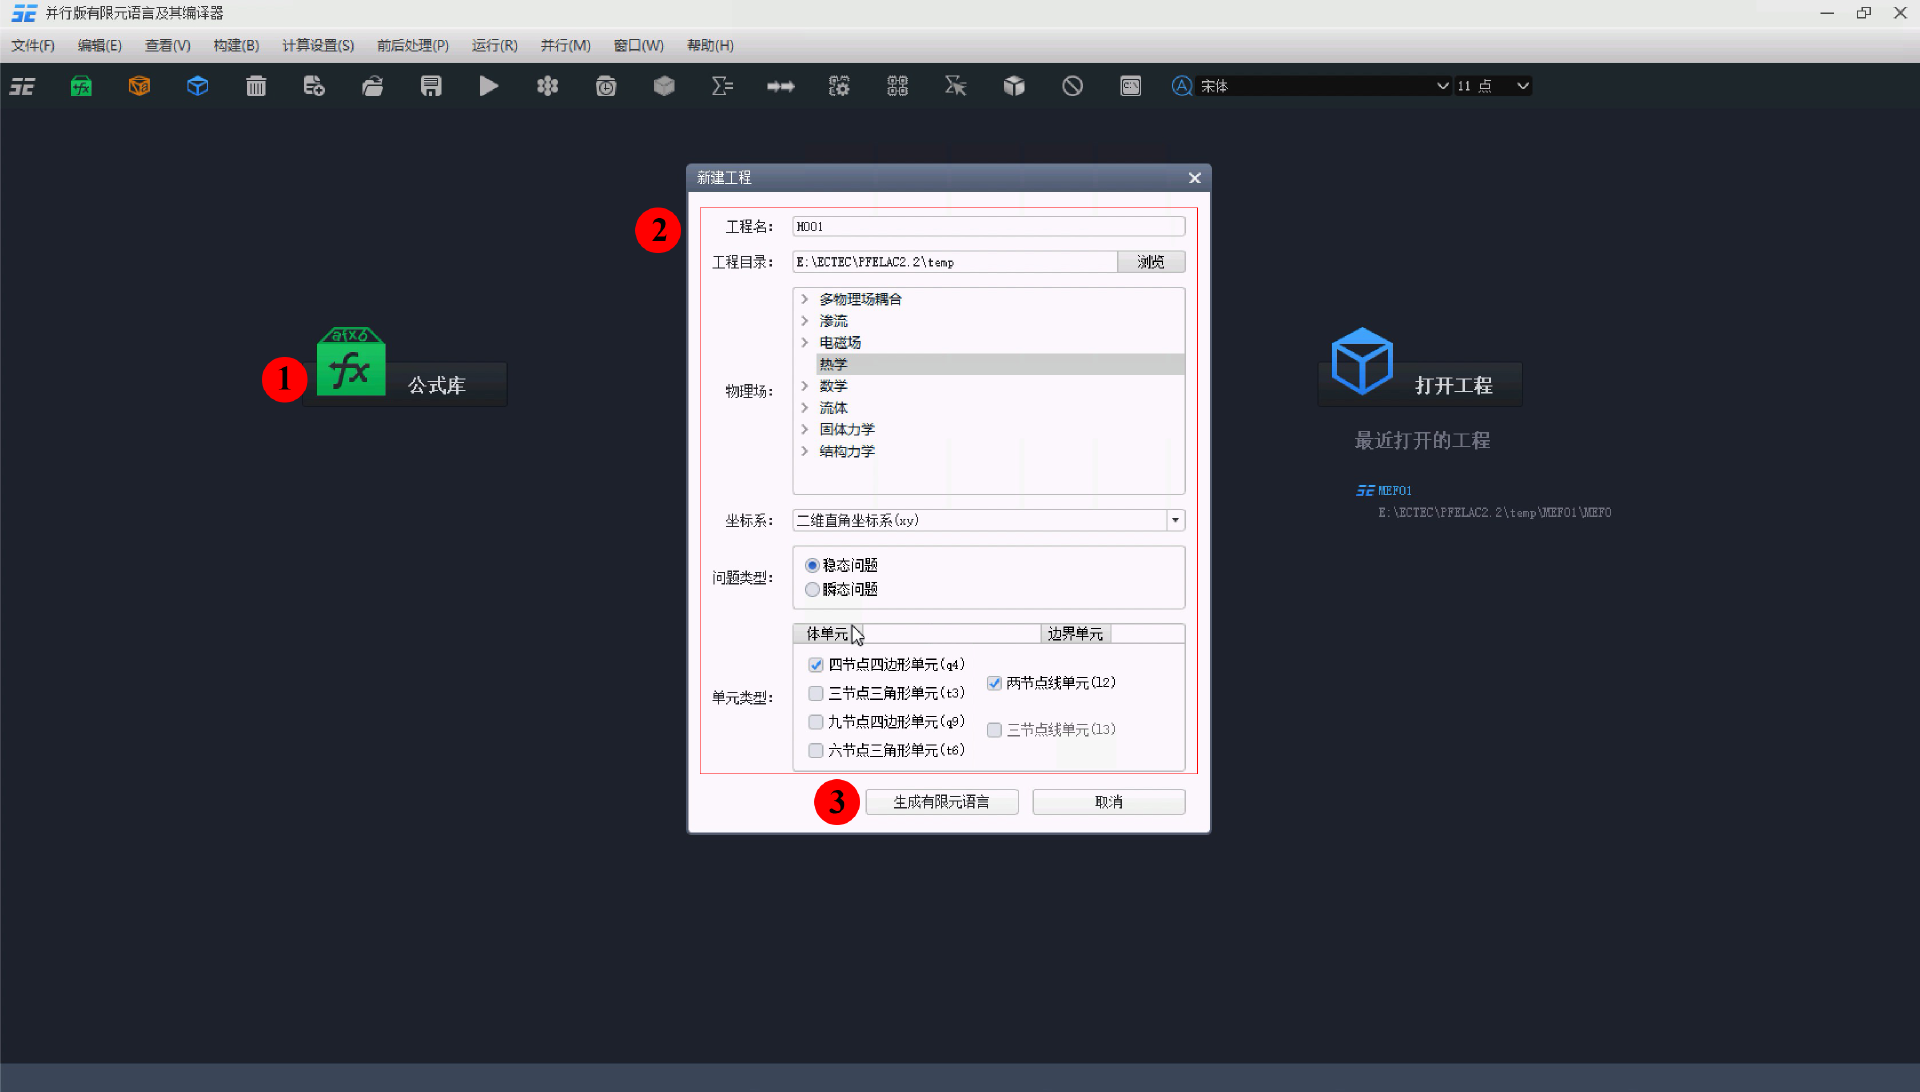Open the 公式库 formula library icon

(x=350, y=362)
